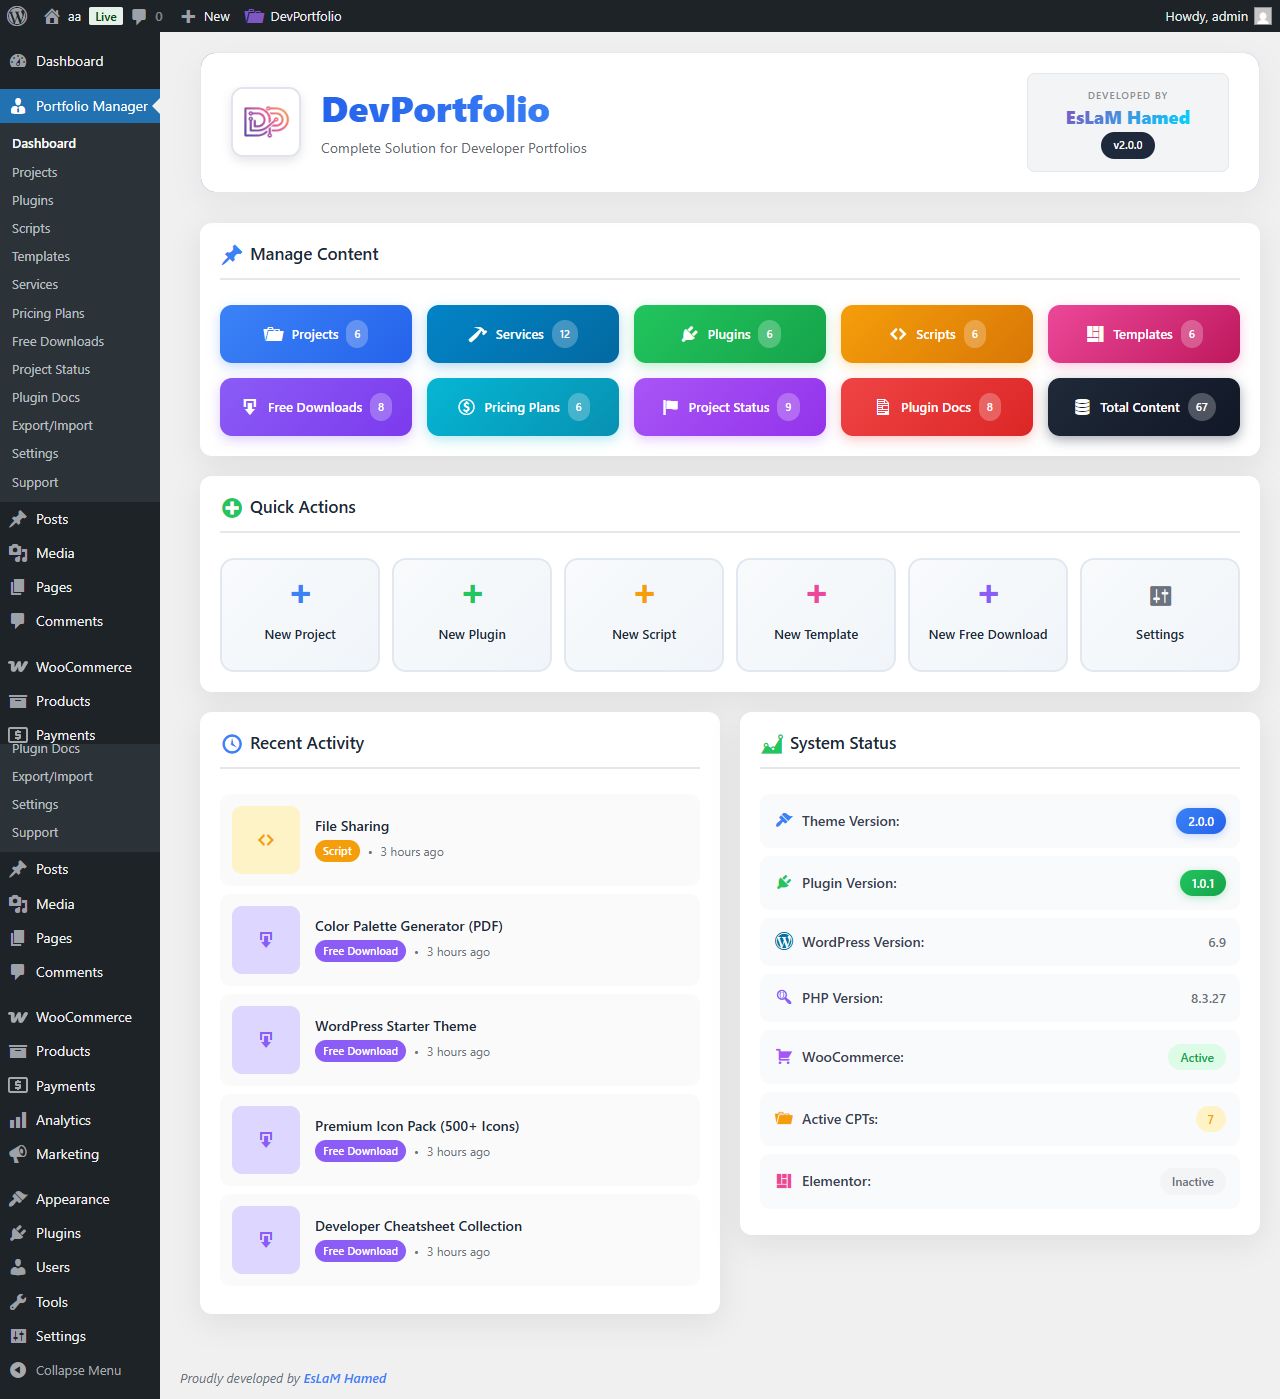
Task: Open the pink Templates card in Manage Content
Action: tap(1144, 334)
